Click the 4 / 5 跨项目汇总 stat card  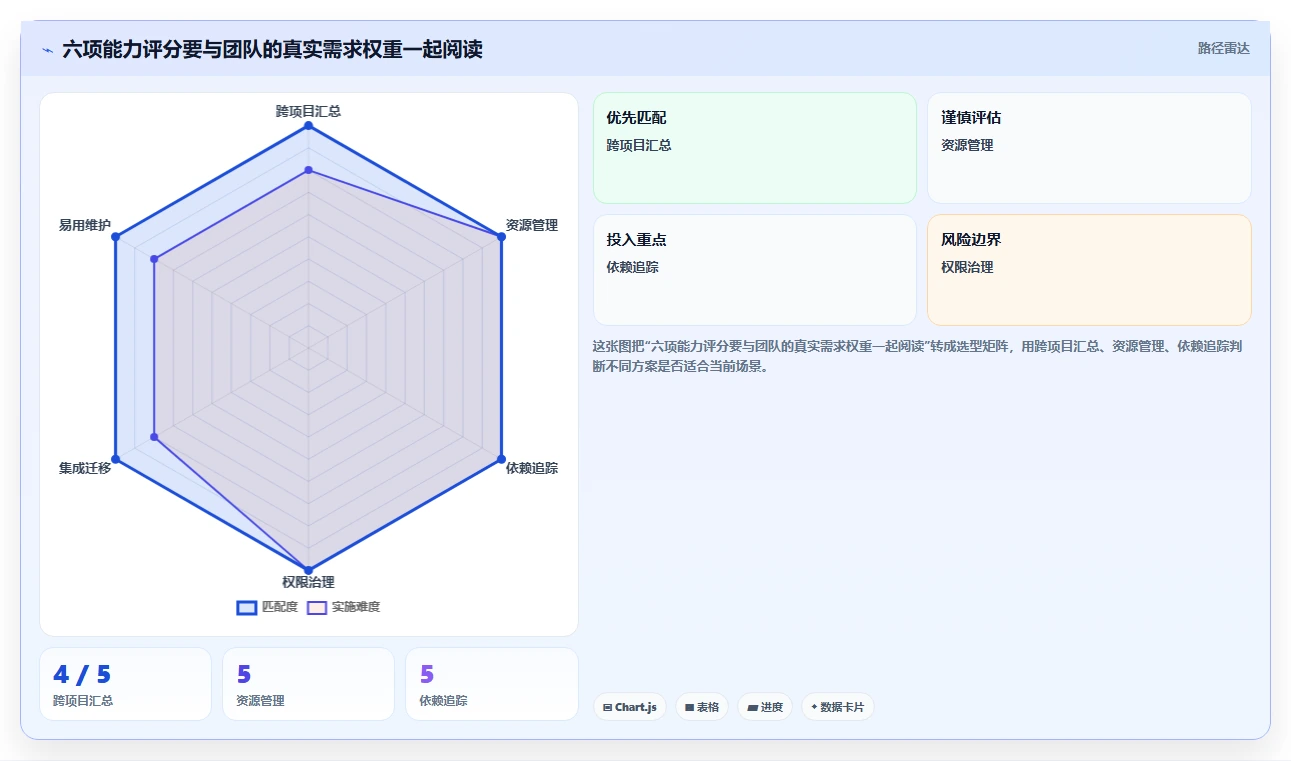125,684
